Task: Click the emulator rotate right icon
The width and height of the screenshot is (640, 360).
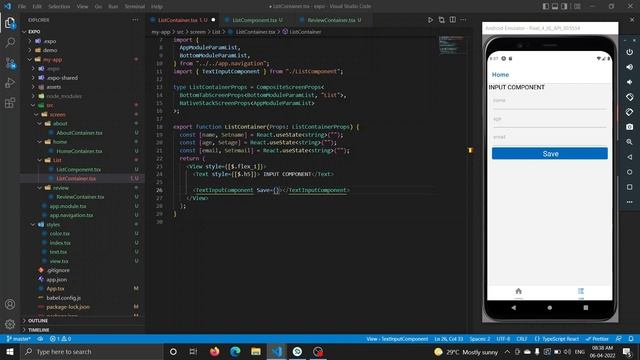Action: coord(629,112)
